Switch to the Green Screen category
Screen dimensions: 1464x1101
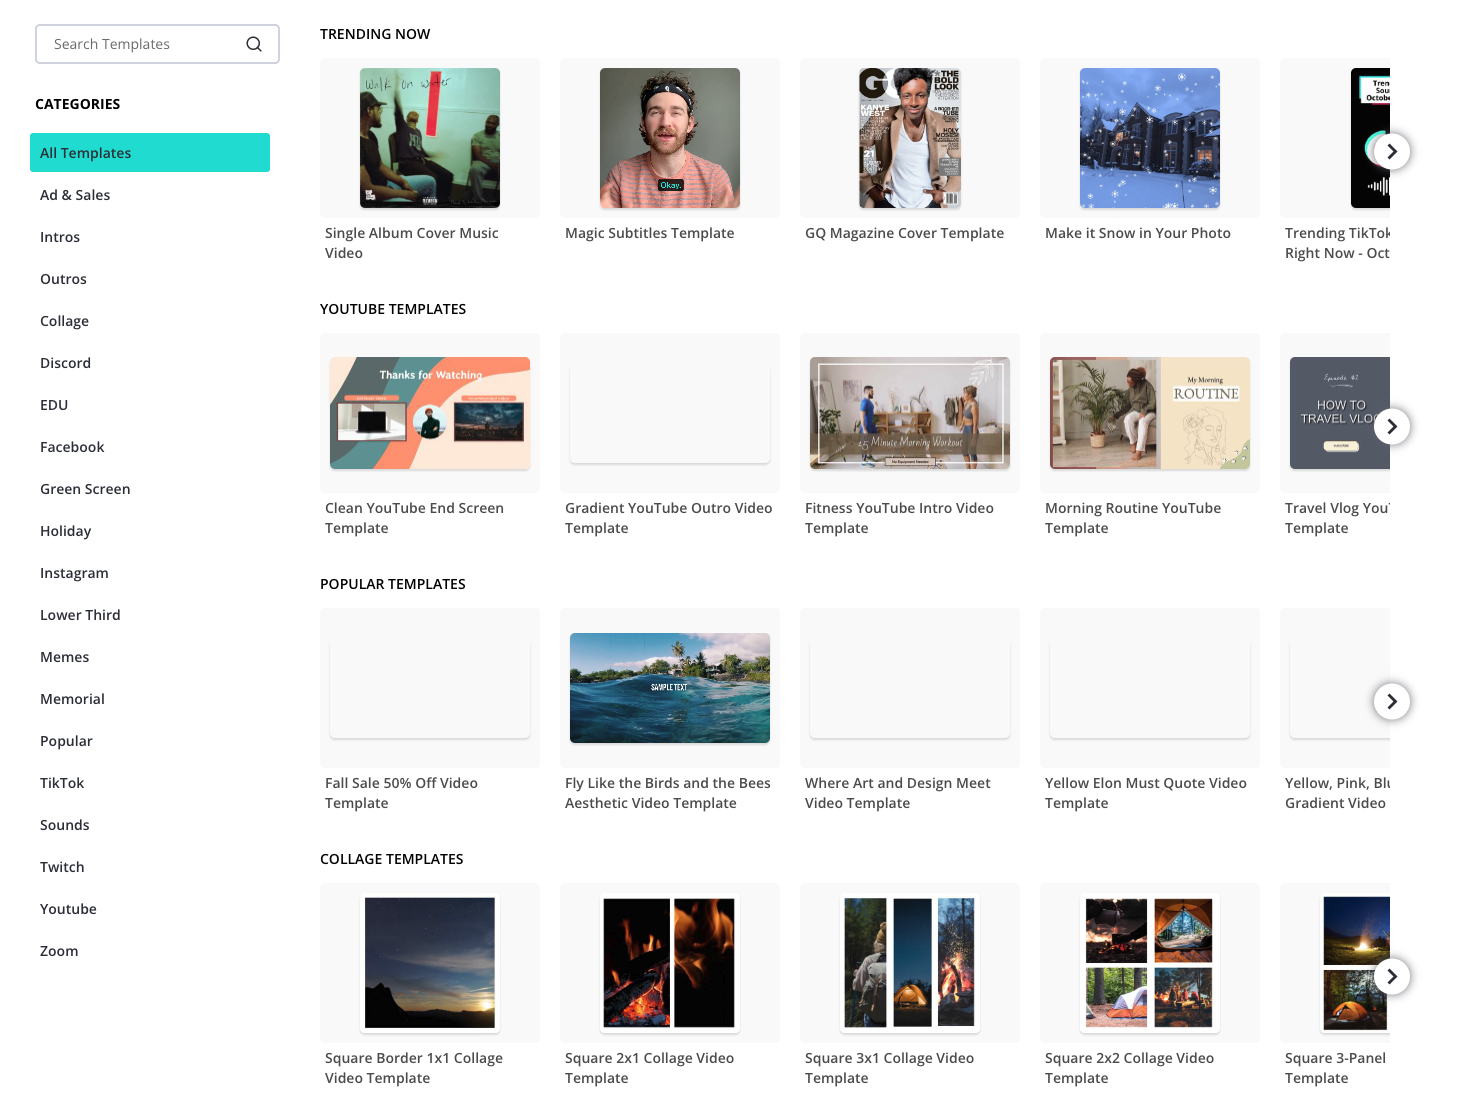click(x=85, y=489)
